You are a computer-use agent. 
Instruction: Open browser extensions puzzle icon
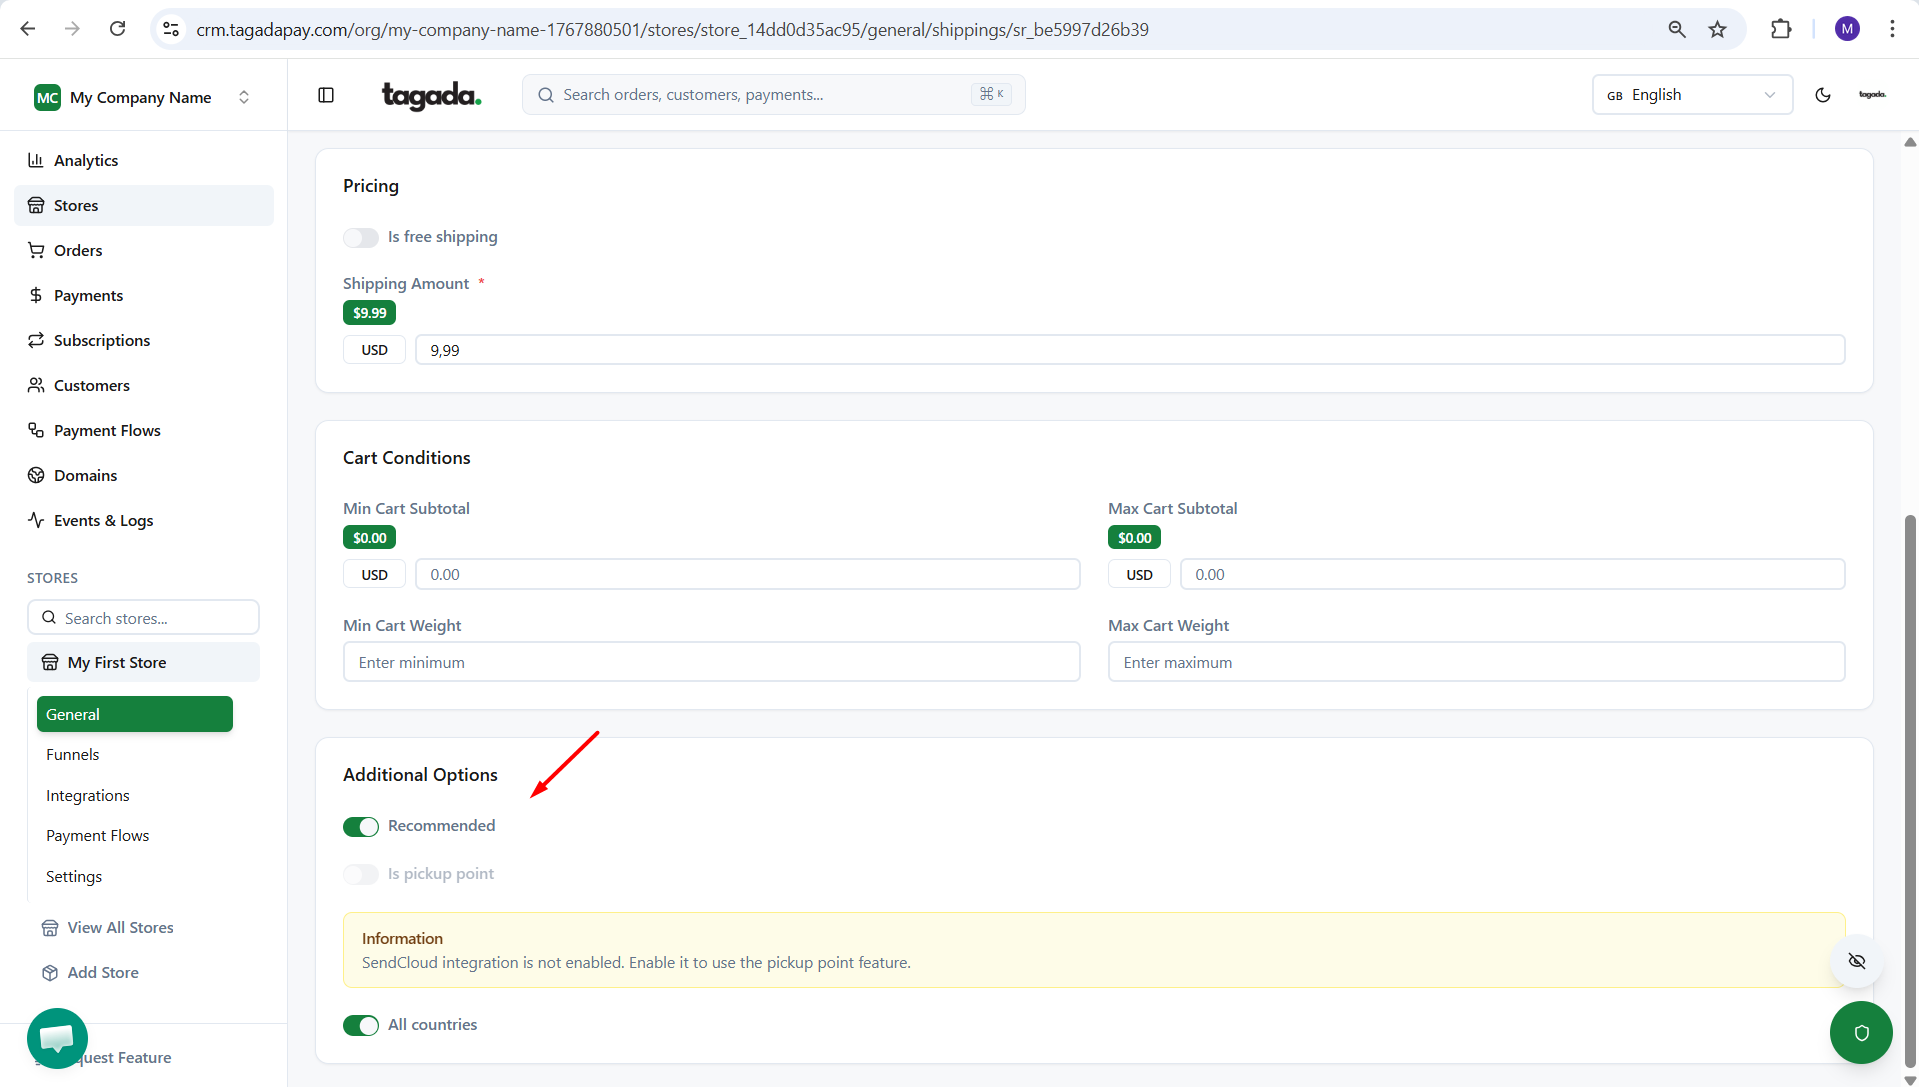tap(1781, 29)
